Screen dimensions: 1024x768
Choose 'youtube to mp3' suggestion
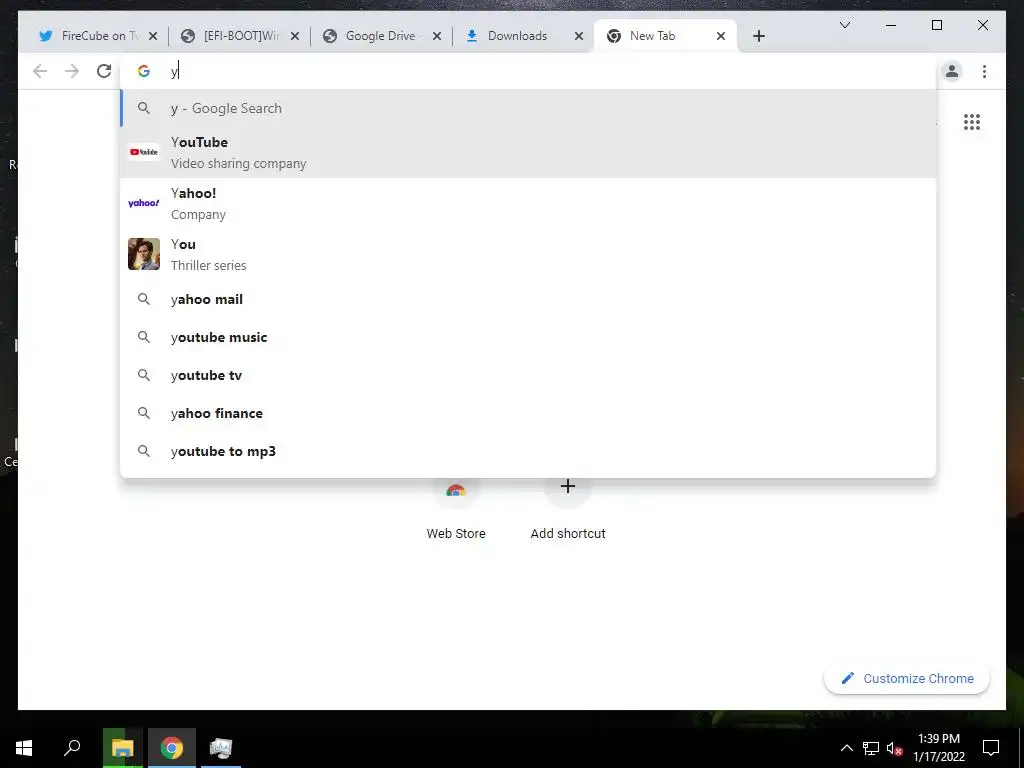click(528, 451)
